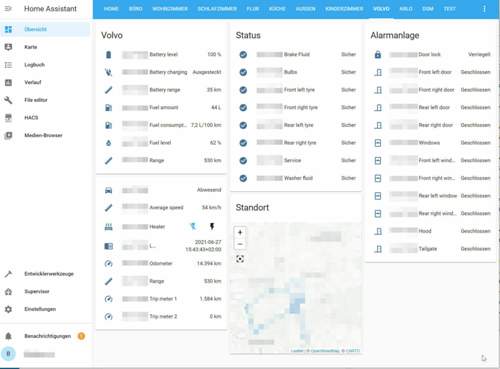Switch to the KINDERZIMMER tab
Screen dimensions: 500x369
pos(344,9)
